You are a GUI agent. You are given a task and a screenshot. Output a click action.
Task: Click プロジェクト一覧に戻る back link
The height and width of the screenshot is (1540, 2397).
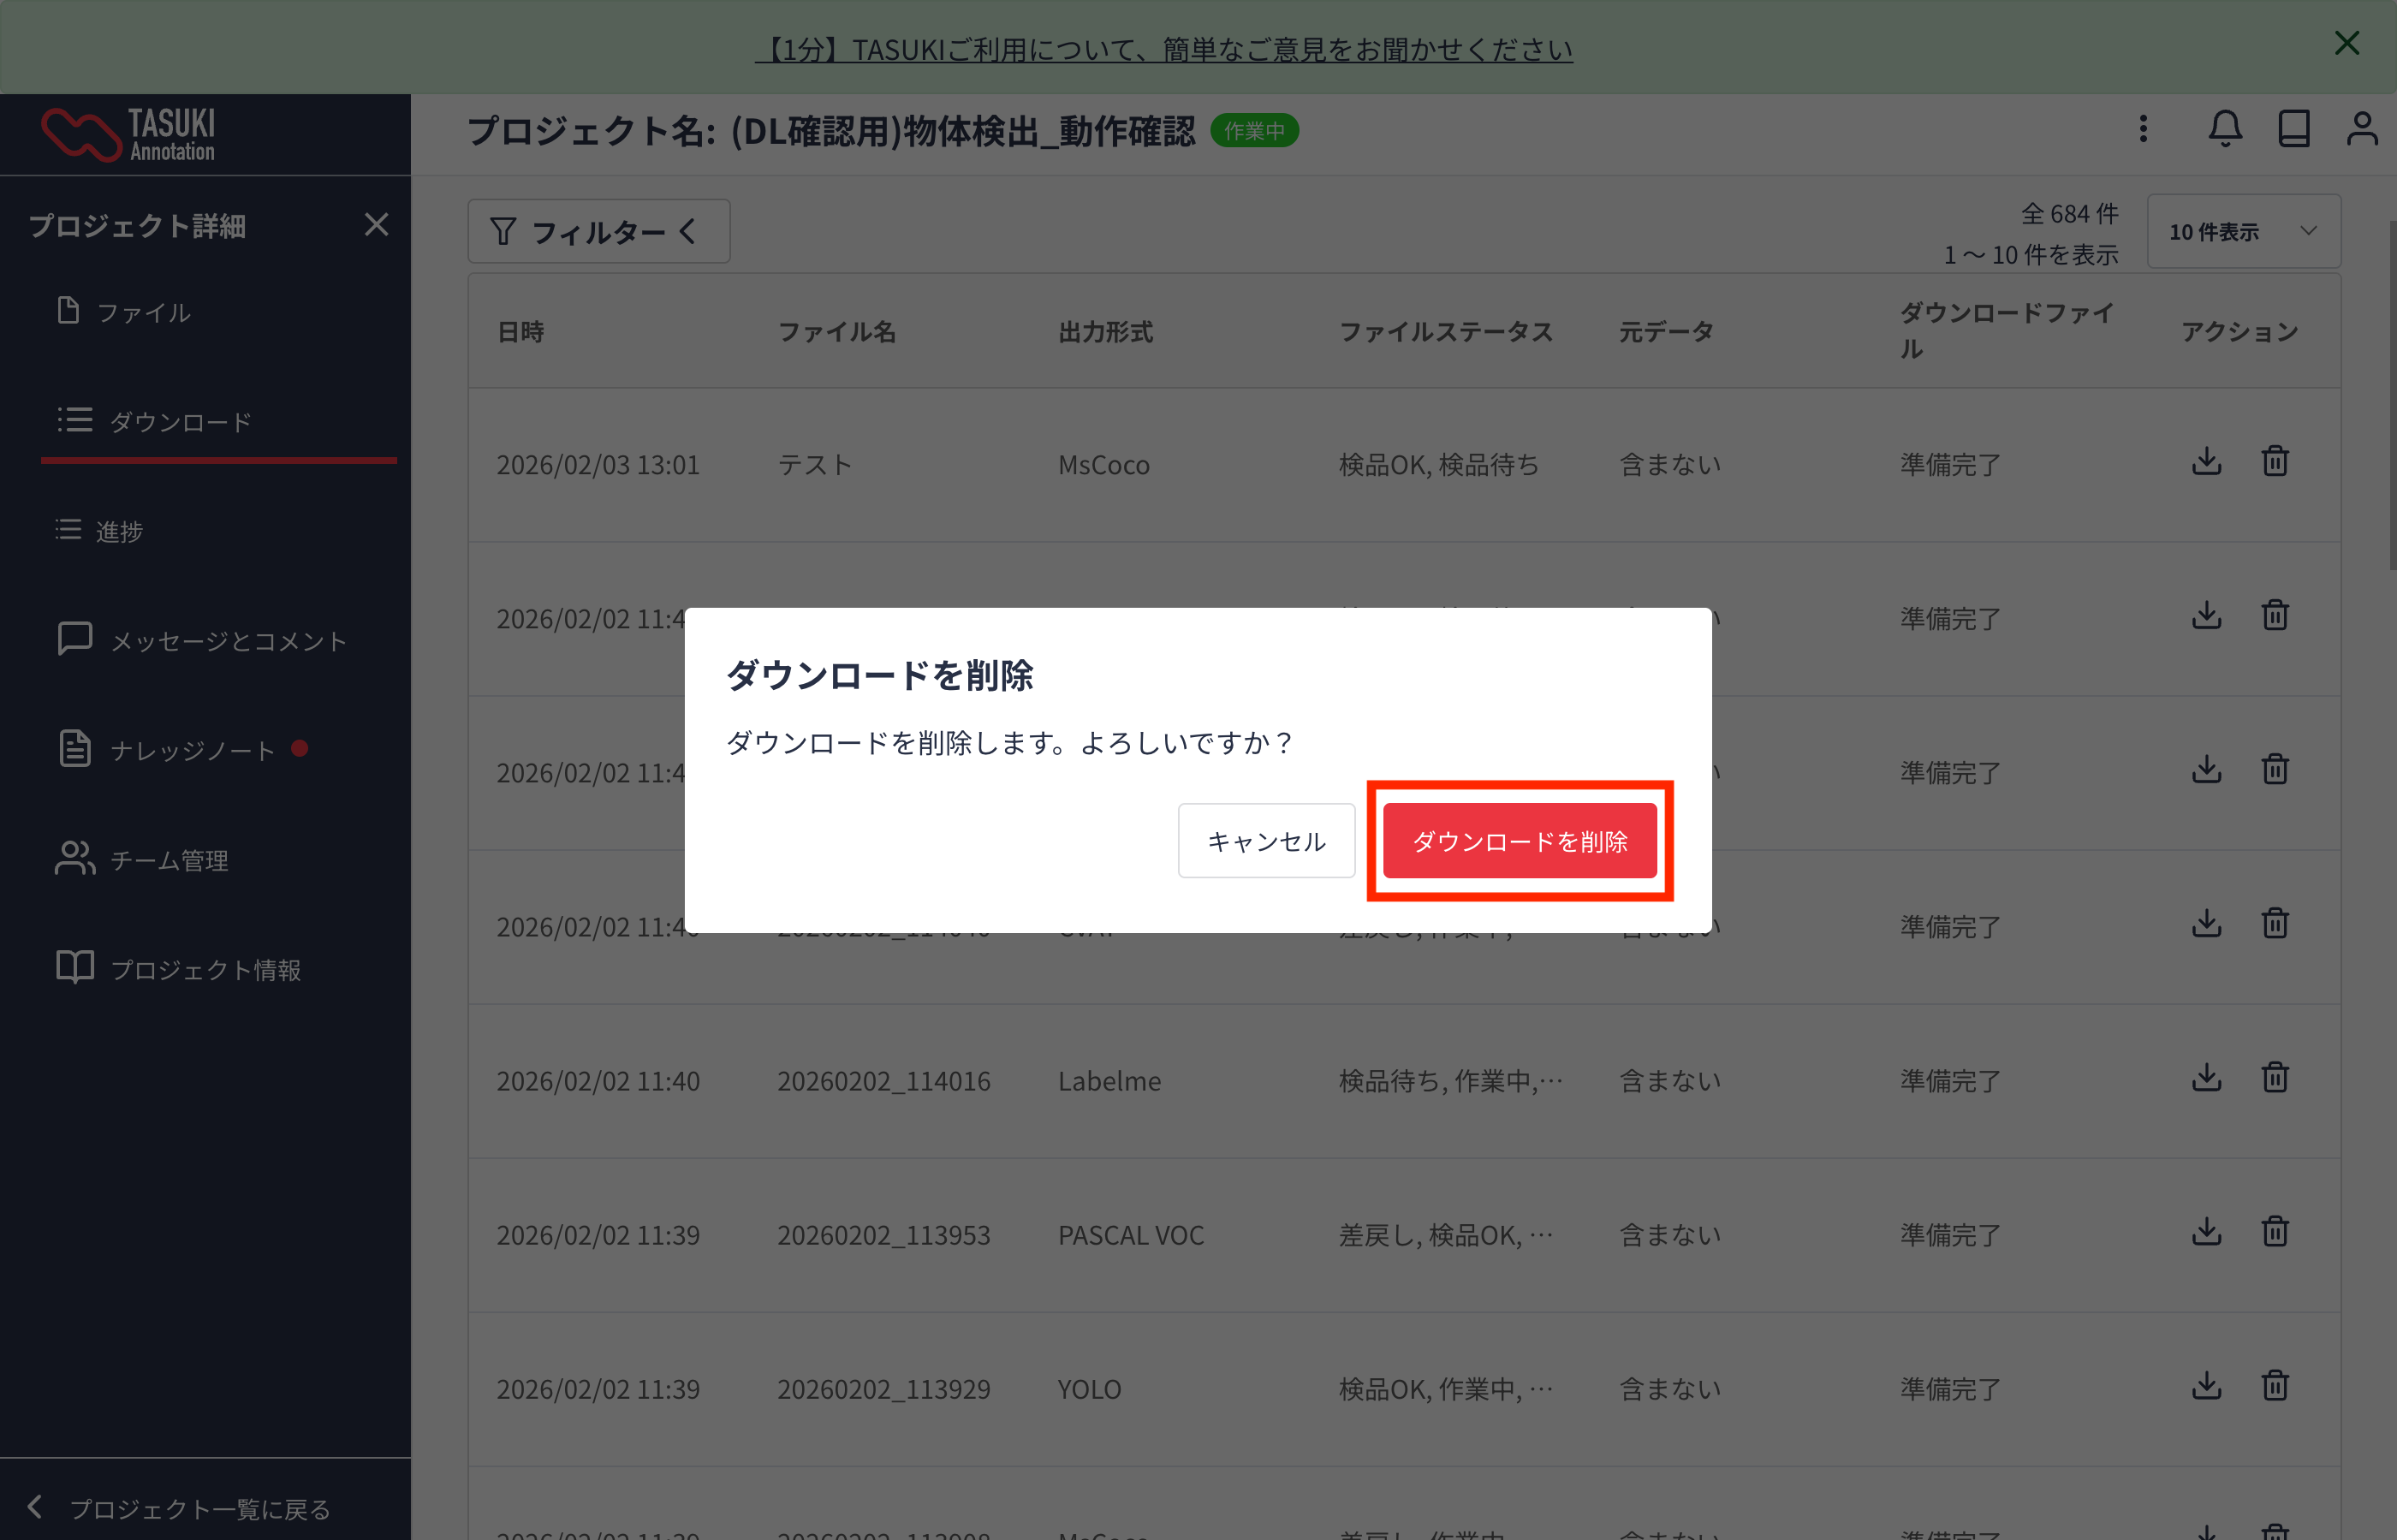click(199, 1508)
